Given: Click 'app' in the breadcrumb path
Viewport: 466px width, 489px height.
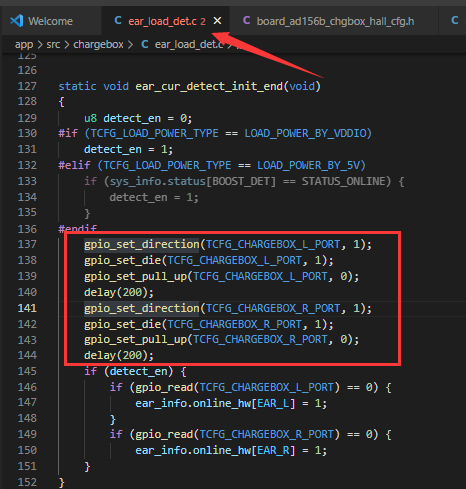Looking at the screenshot, I should pos(24,44).
